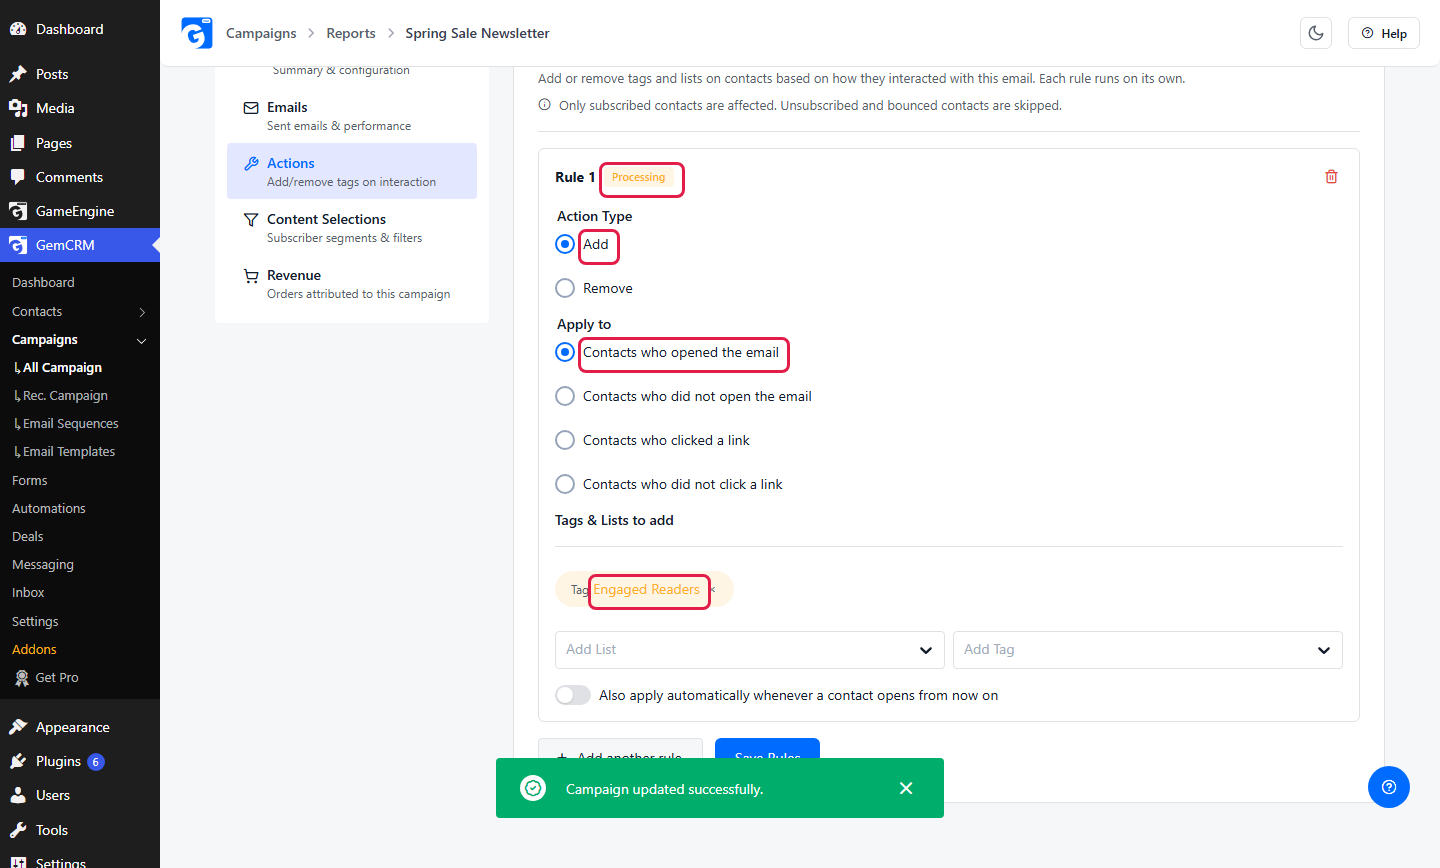Toggle dark mode with the moon icon
Viewport: 1440px width, 868px height.
1316,33
